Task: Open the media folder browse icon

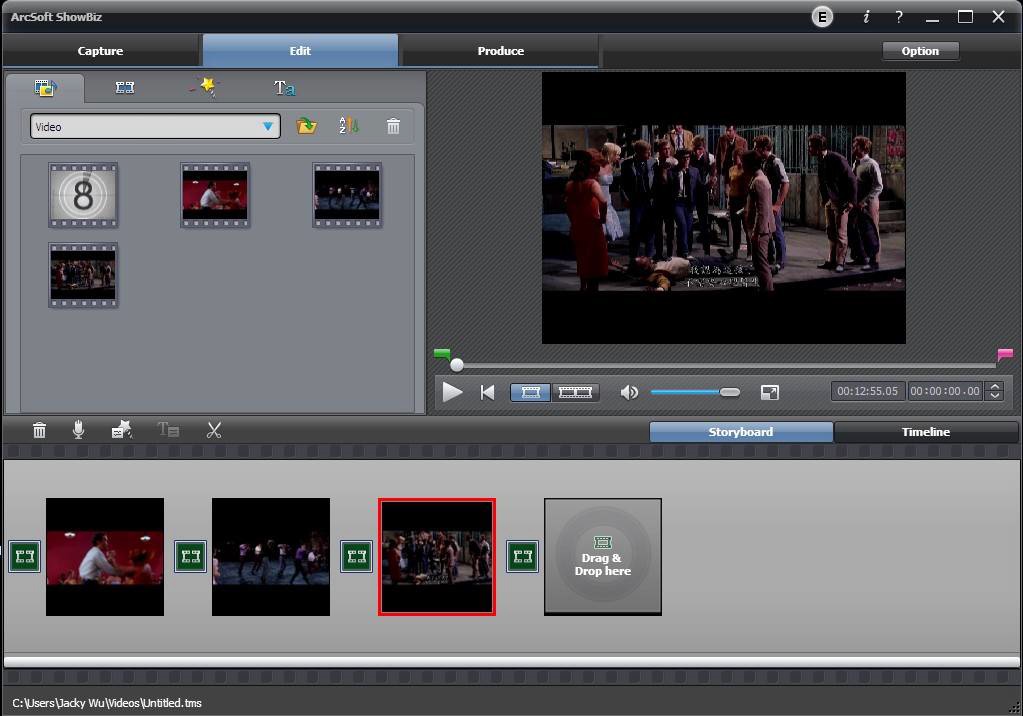Action: 307,126
